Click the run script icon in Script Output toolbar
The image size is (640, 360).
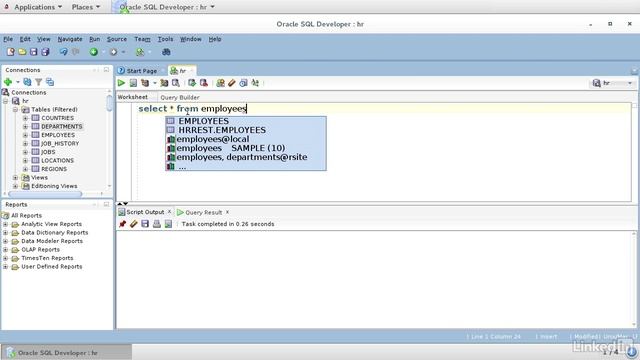coord(168,224)
